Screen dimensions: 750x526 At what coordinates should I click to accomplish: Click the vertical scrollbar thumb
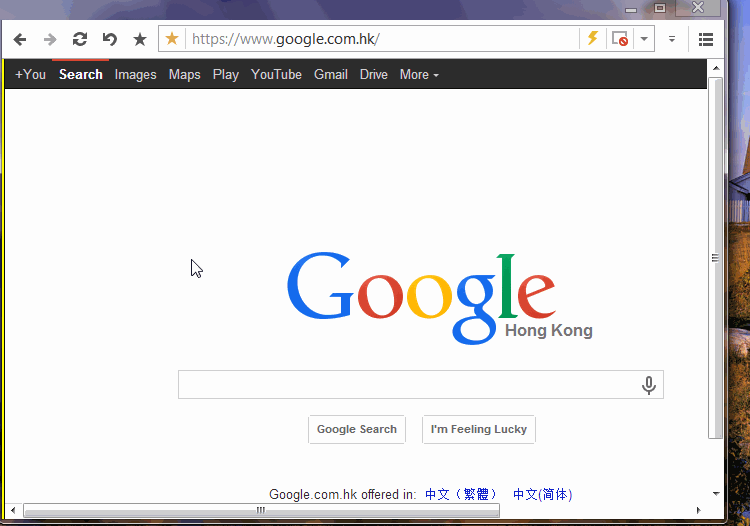pos(715,258)
